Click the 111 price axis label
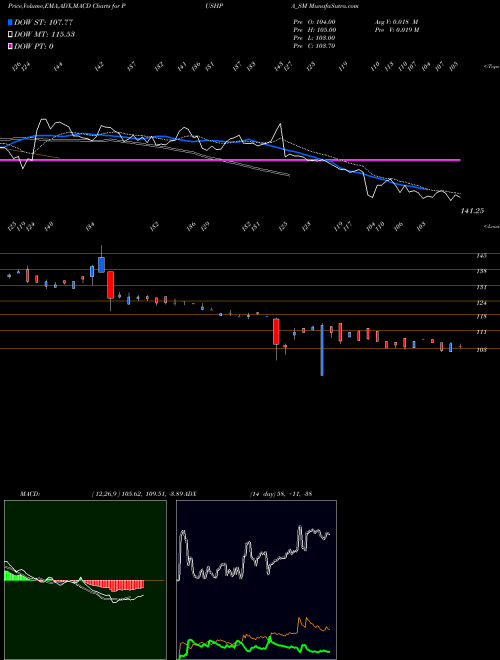The width and height of the screenshot is (500, 660). pyautogui.click(x=482, y=333)
